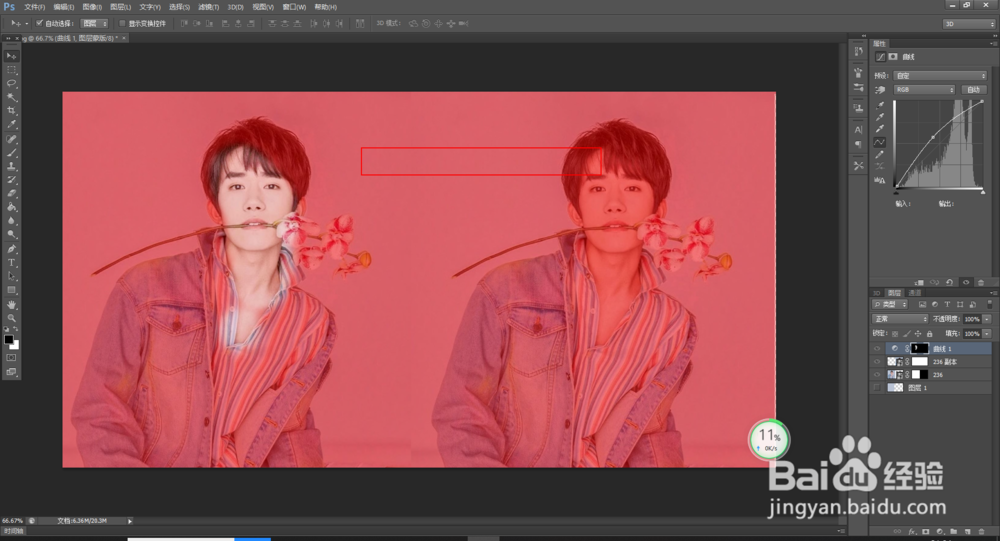
Task: Pick the black point eyedropper in Curves
Action: pyautogui.click(x=880, y=105)
